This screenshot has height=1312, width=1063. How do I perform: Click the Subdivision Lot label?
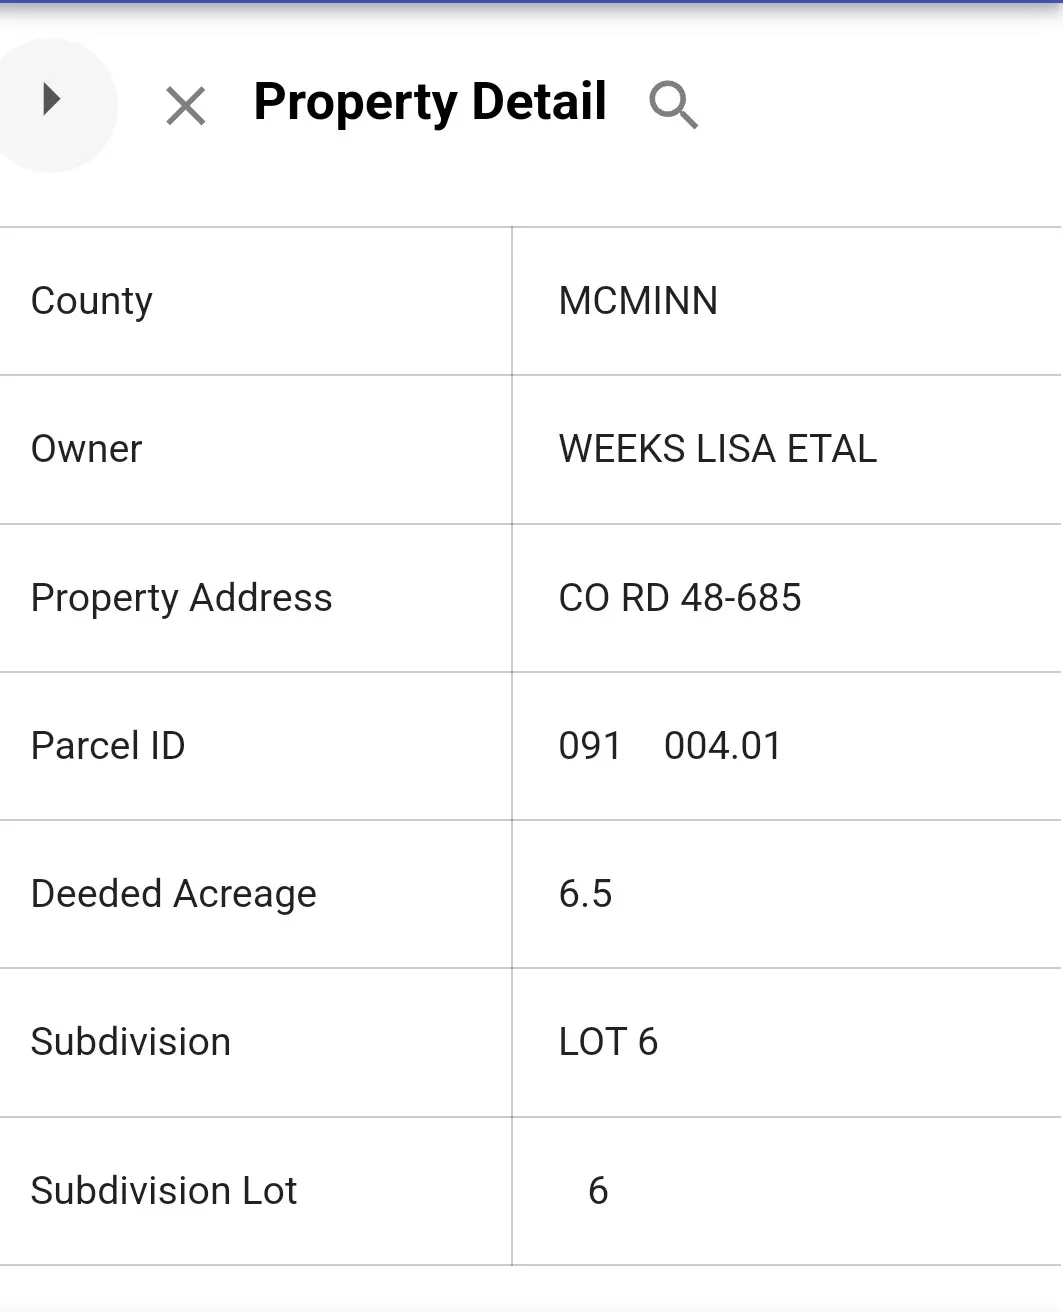[164, 1191]
